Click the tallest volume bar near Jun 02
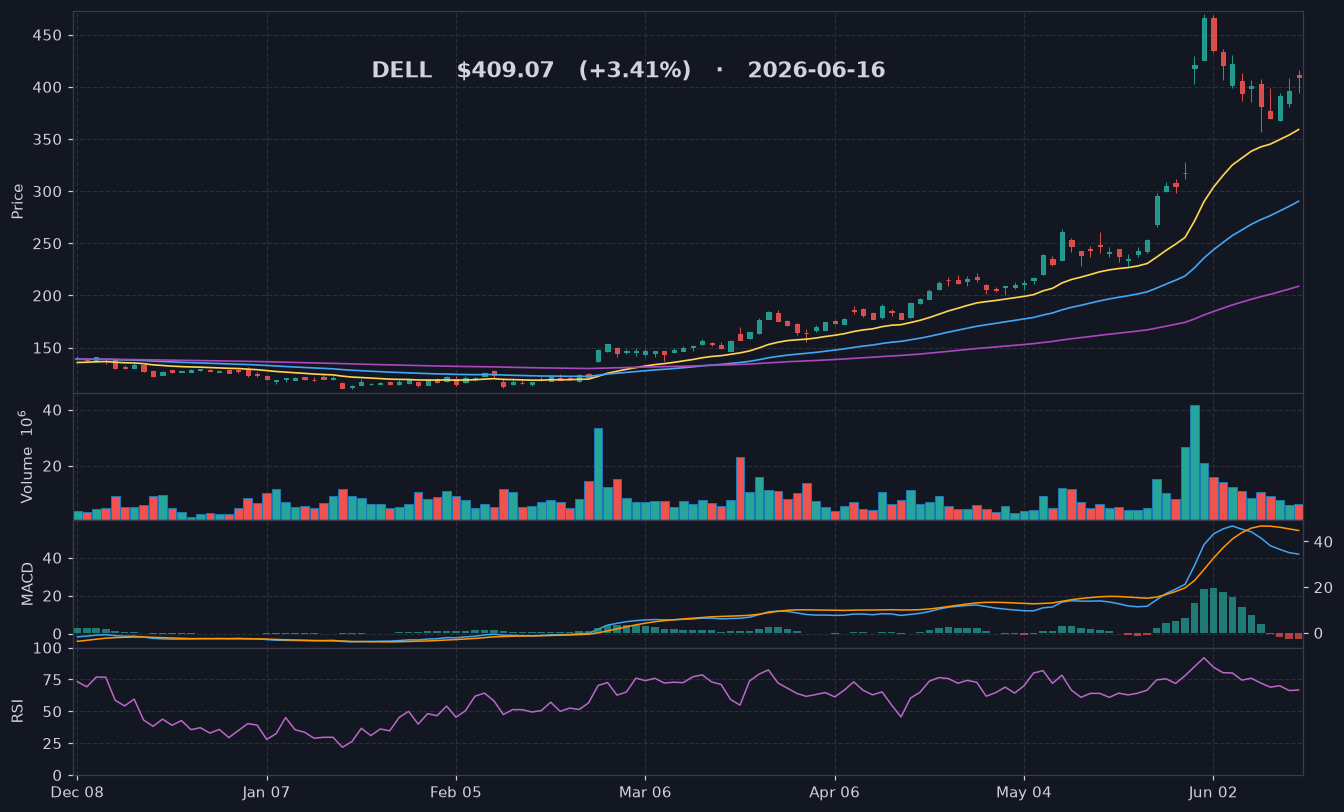This screenshot has width=1344, height=812. click(x=1195, y=462)
